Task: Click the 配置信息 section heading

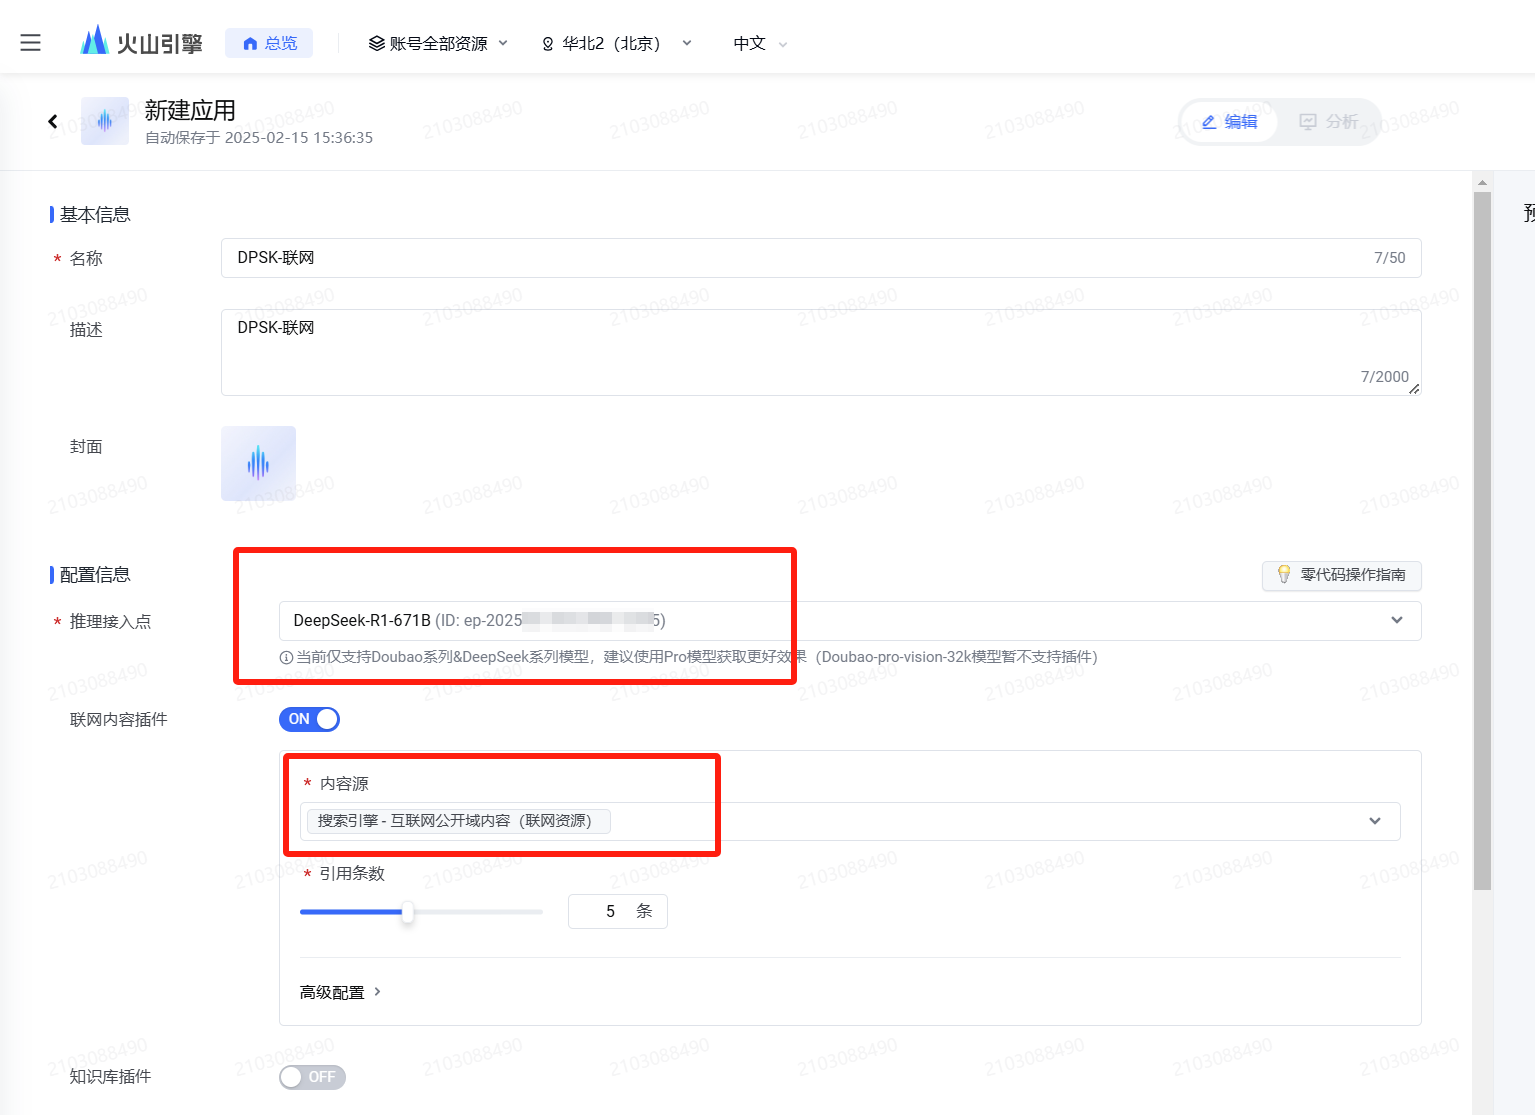Action: (95, 575)
